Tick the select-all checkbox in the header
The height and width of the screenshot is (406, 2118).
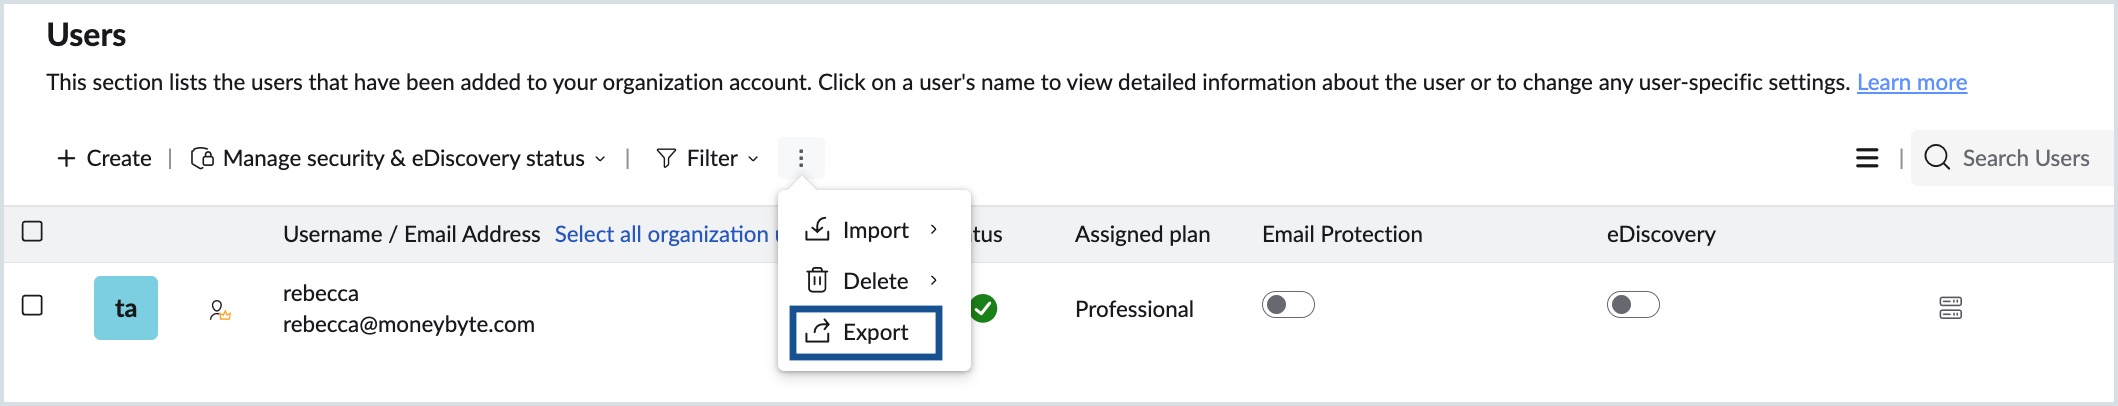pyautogui.click(x=33, y=231)
